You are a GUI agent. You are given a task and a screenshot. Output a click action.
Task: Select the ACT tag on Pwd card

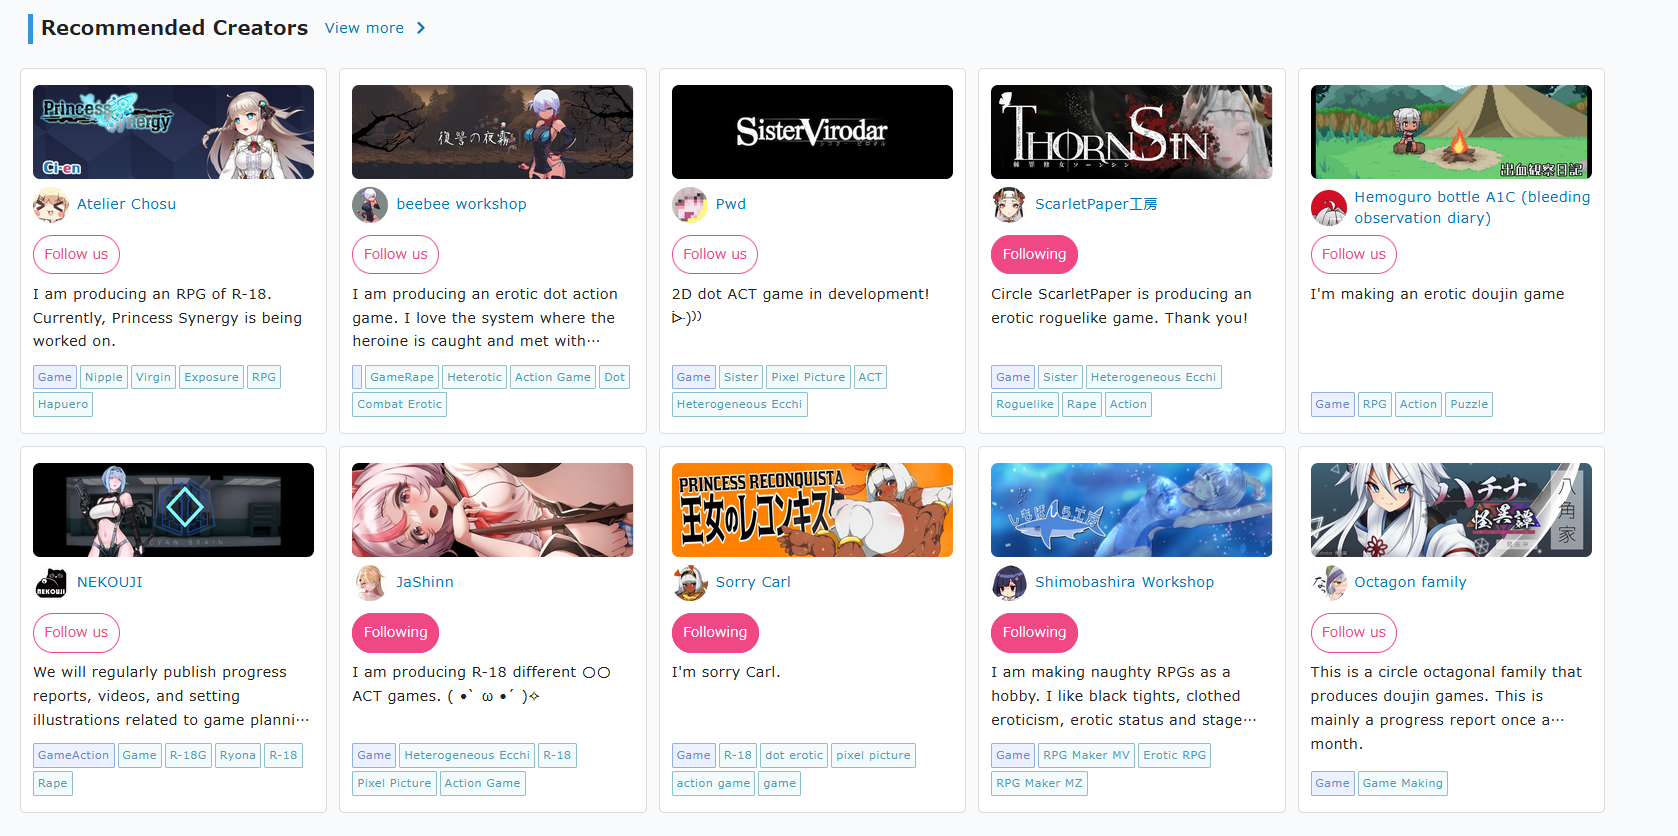[870, 377]
